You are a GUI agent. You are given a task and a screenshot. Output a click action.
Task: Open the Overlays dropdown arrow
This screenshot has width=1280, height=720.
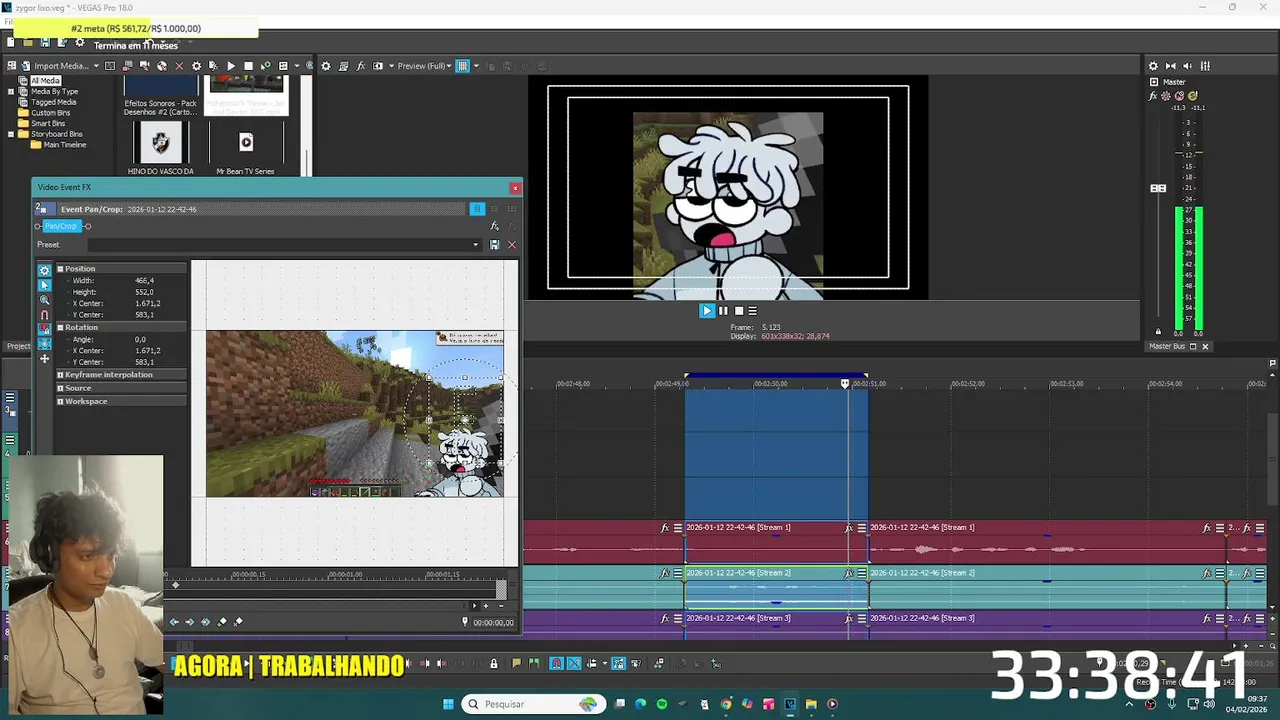click(476, 66)
